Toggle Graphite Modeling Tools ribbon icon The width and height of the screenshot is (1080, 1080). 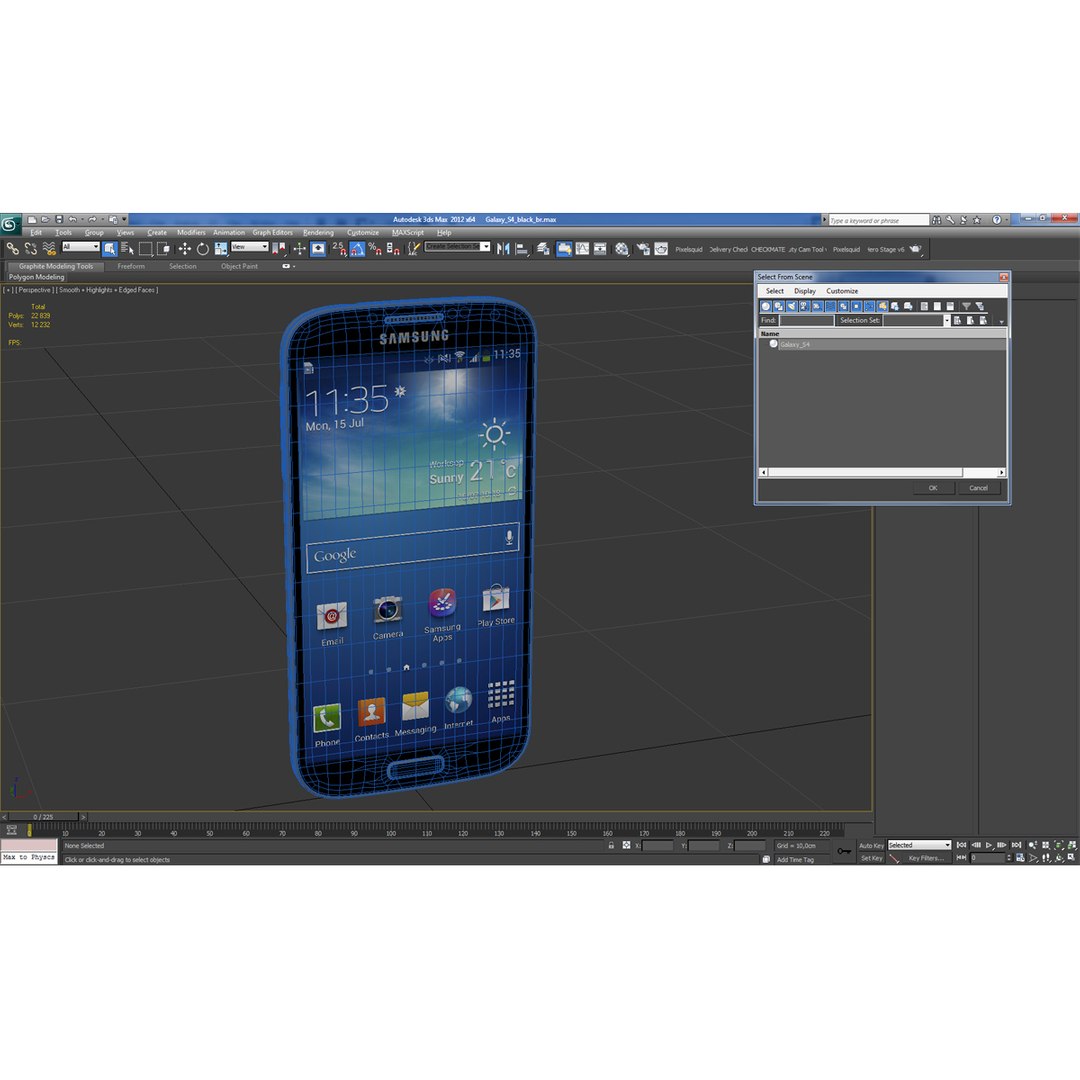point(564,249)
